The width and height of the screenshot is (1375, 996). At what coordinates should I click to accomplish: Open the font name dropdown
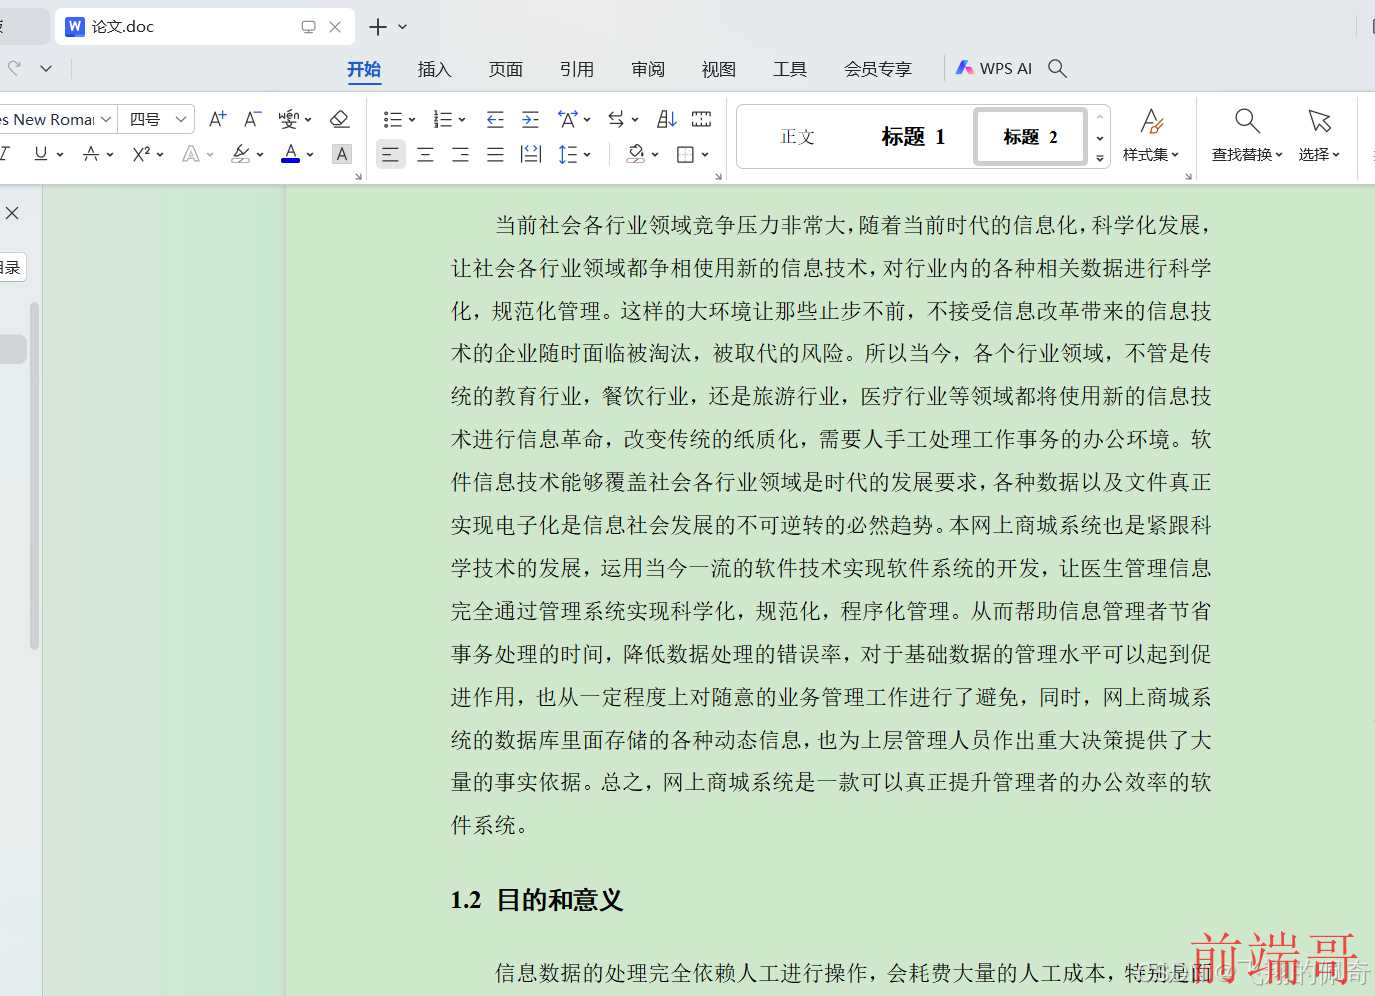106,120
